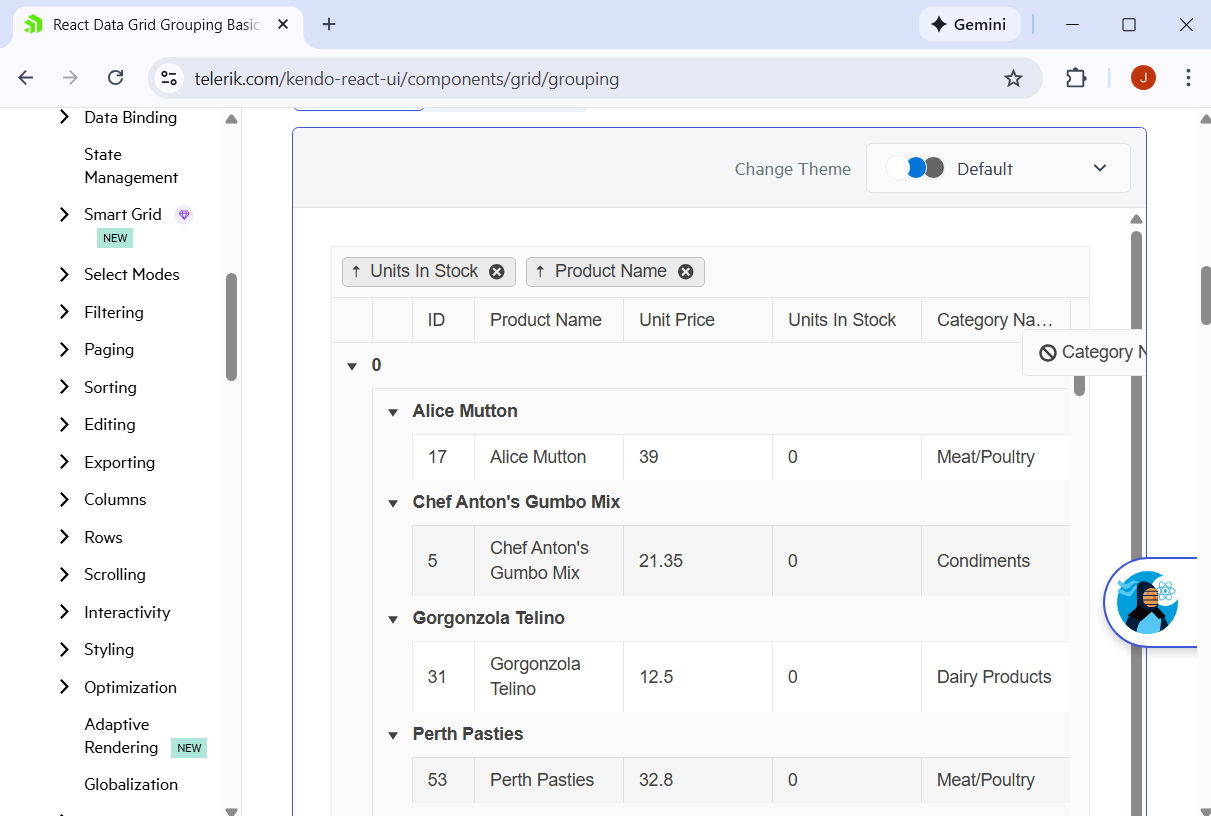Remove the Units In Stock group chip
1211x816 pixels.
point(497,272)
